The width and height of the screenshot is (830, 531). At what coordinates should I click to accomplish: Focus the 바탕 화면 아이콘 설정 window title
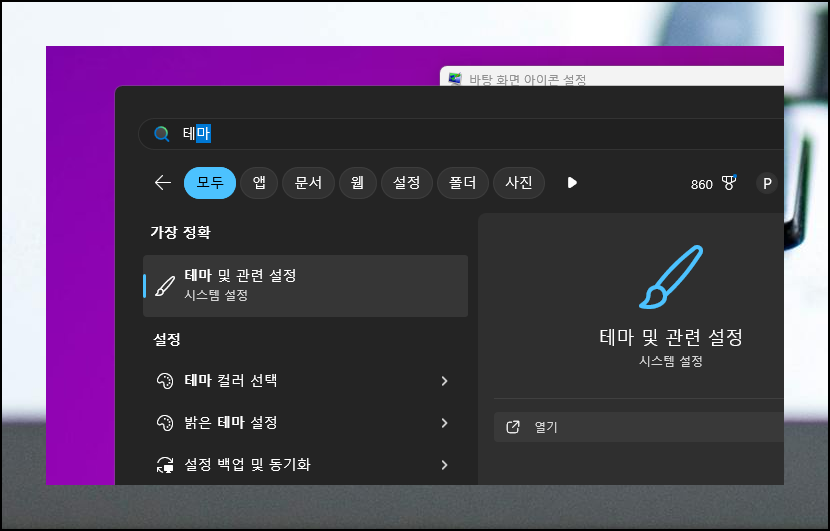click(x=528, y=79)
